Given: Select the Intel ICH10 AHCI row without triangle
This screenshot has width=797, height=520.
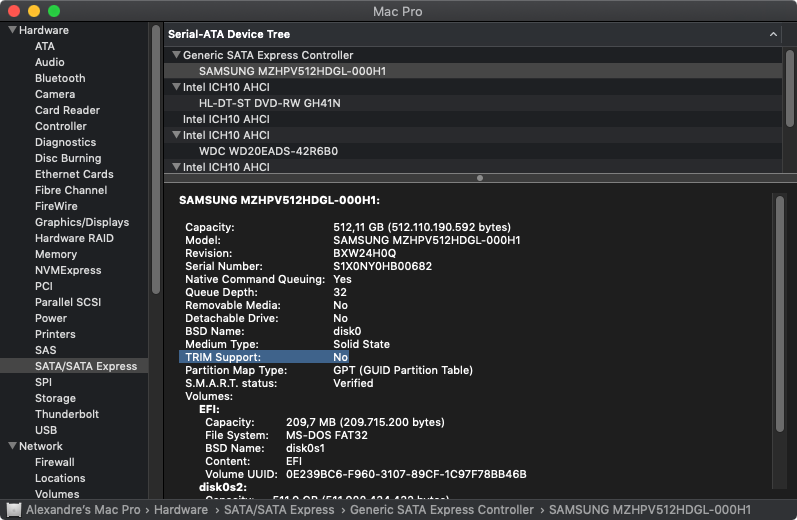Looking at the screenshot, I should coord(473,119).
